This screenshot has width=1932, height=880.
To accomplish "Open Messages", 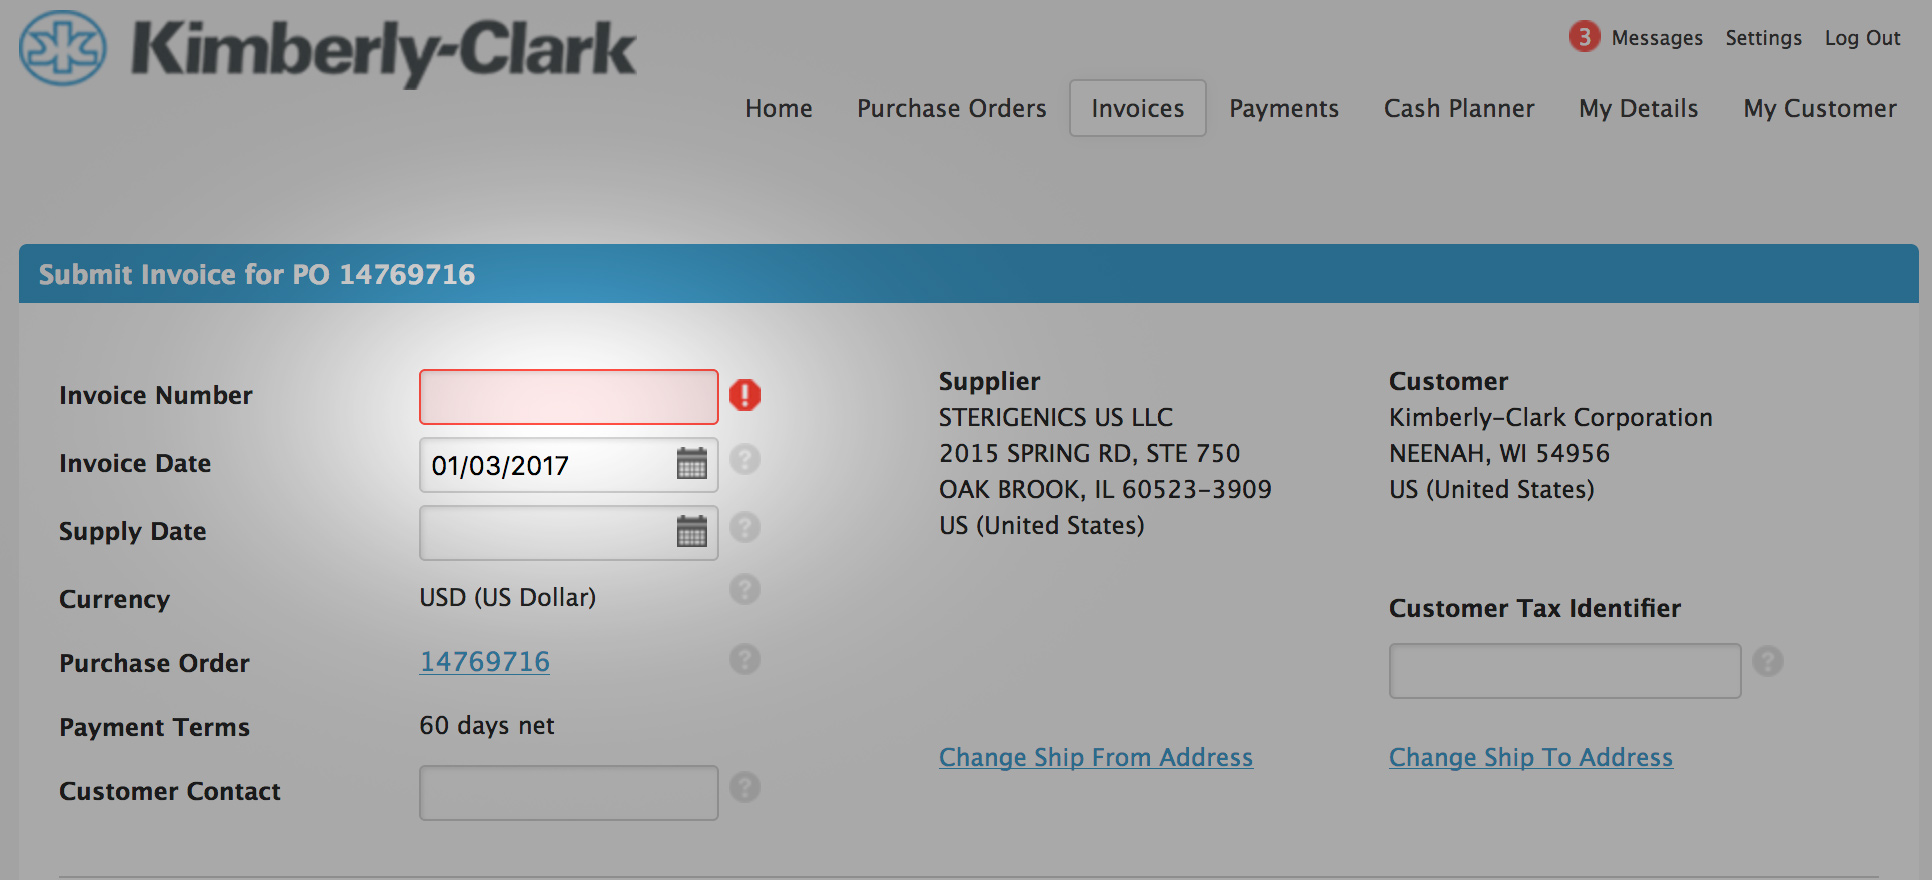I will coord(1657,38).
